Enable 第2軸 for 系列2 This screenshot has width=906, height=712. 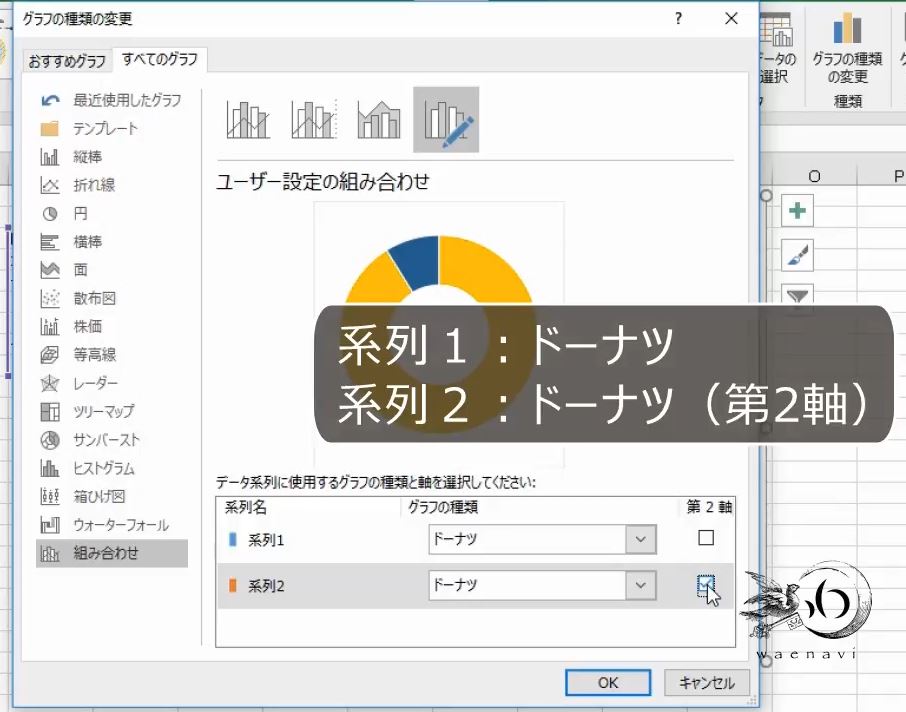(705, 585)
